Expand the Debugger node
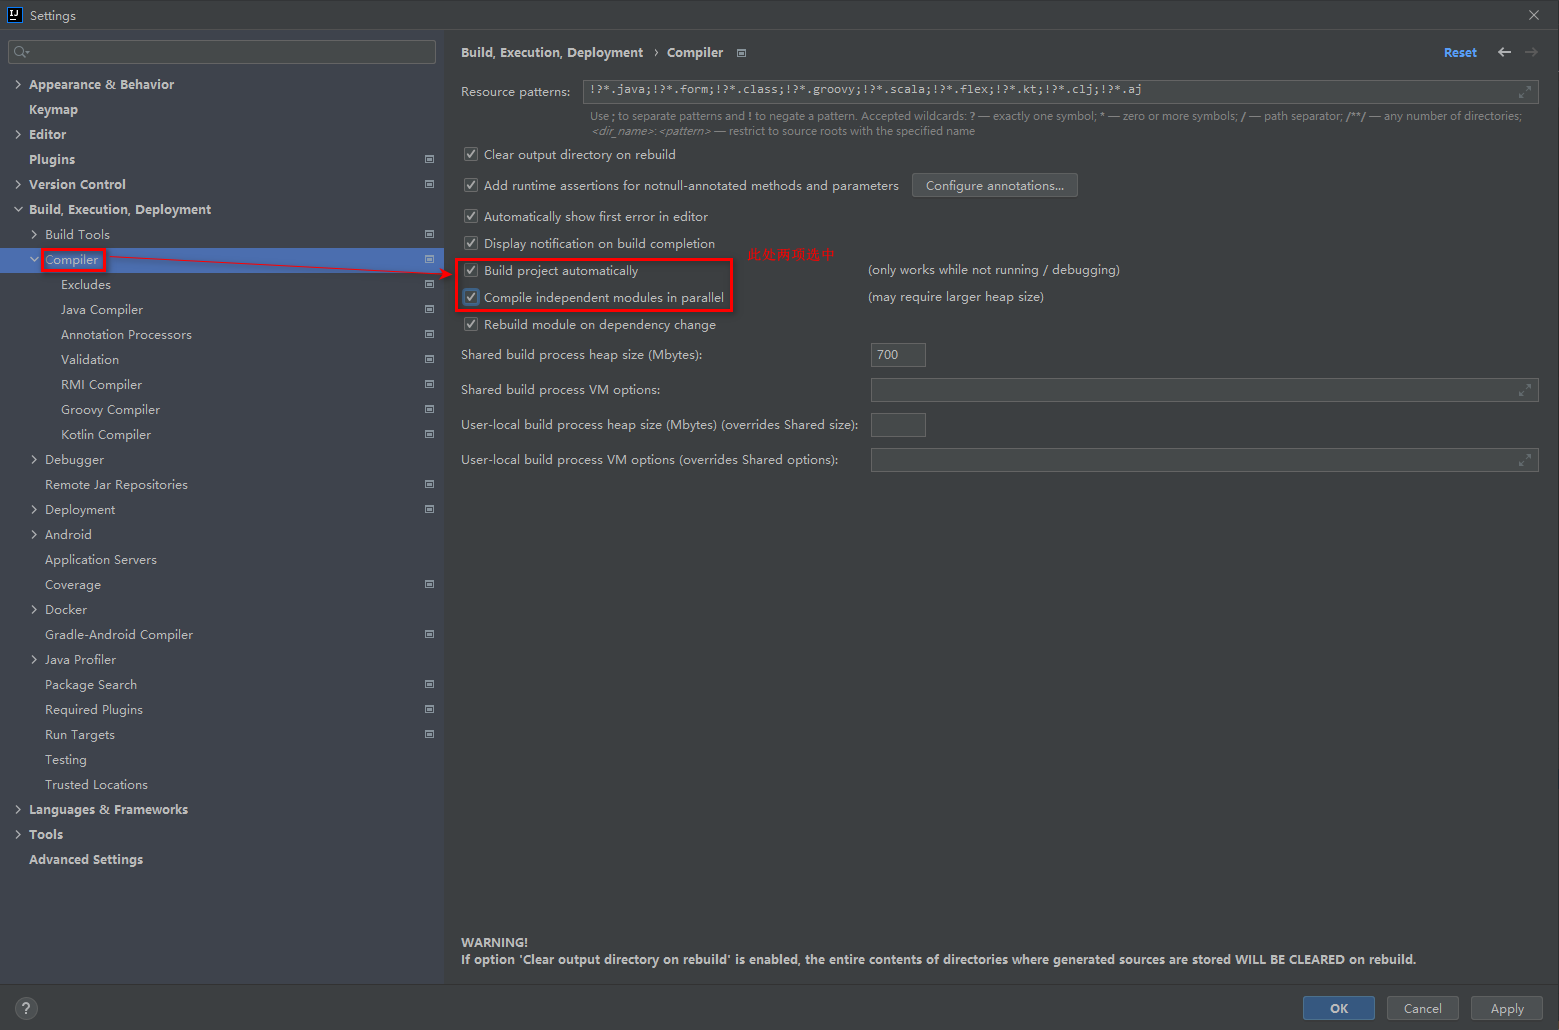 [x=34, y=459]
